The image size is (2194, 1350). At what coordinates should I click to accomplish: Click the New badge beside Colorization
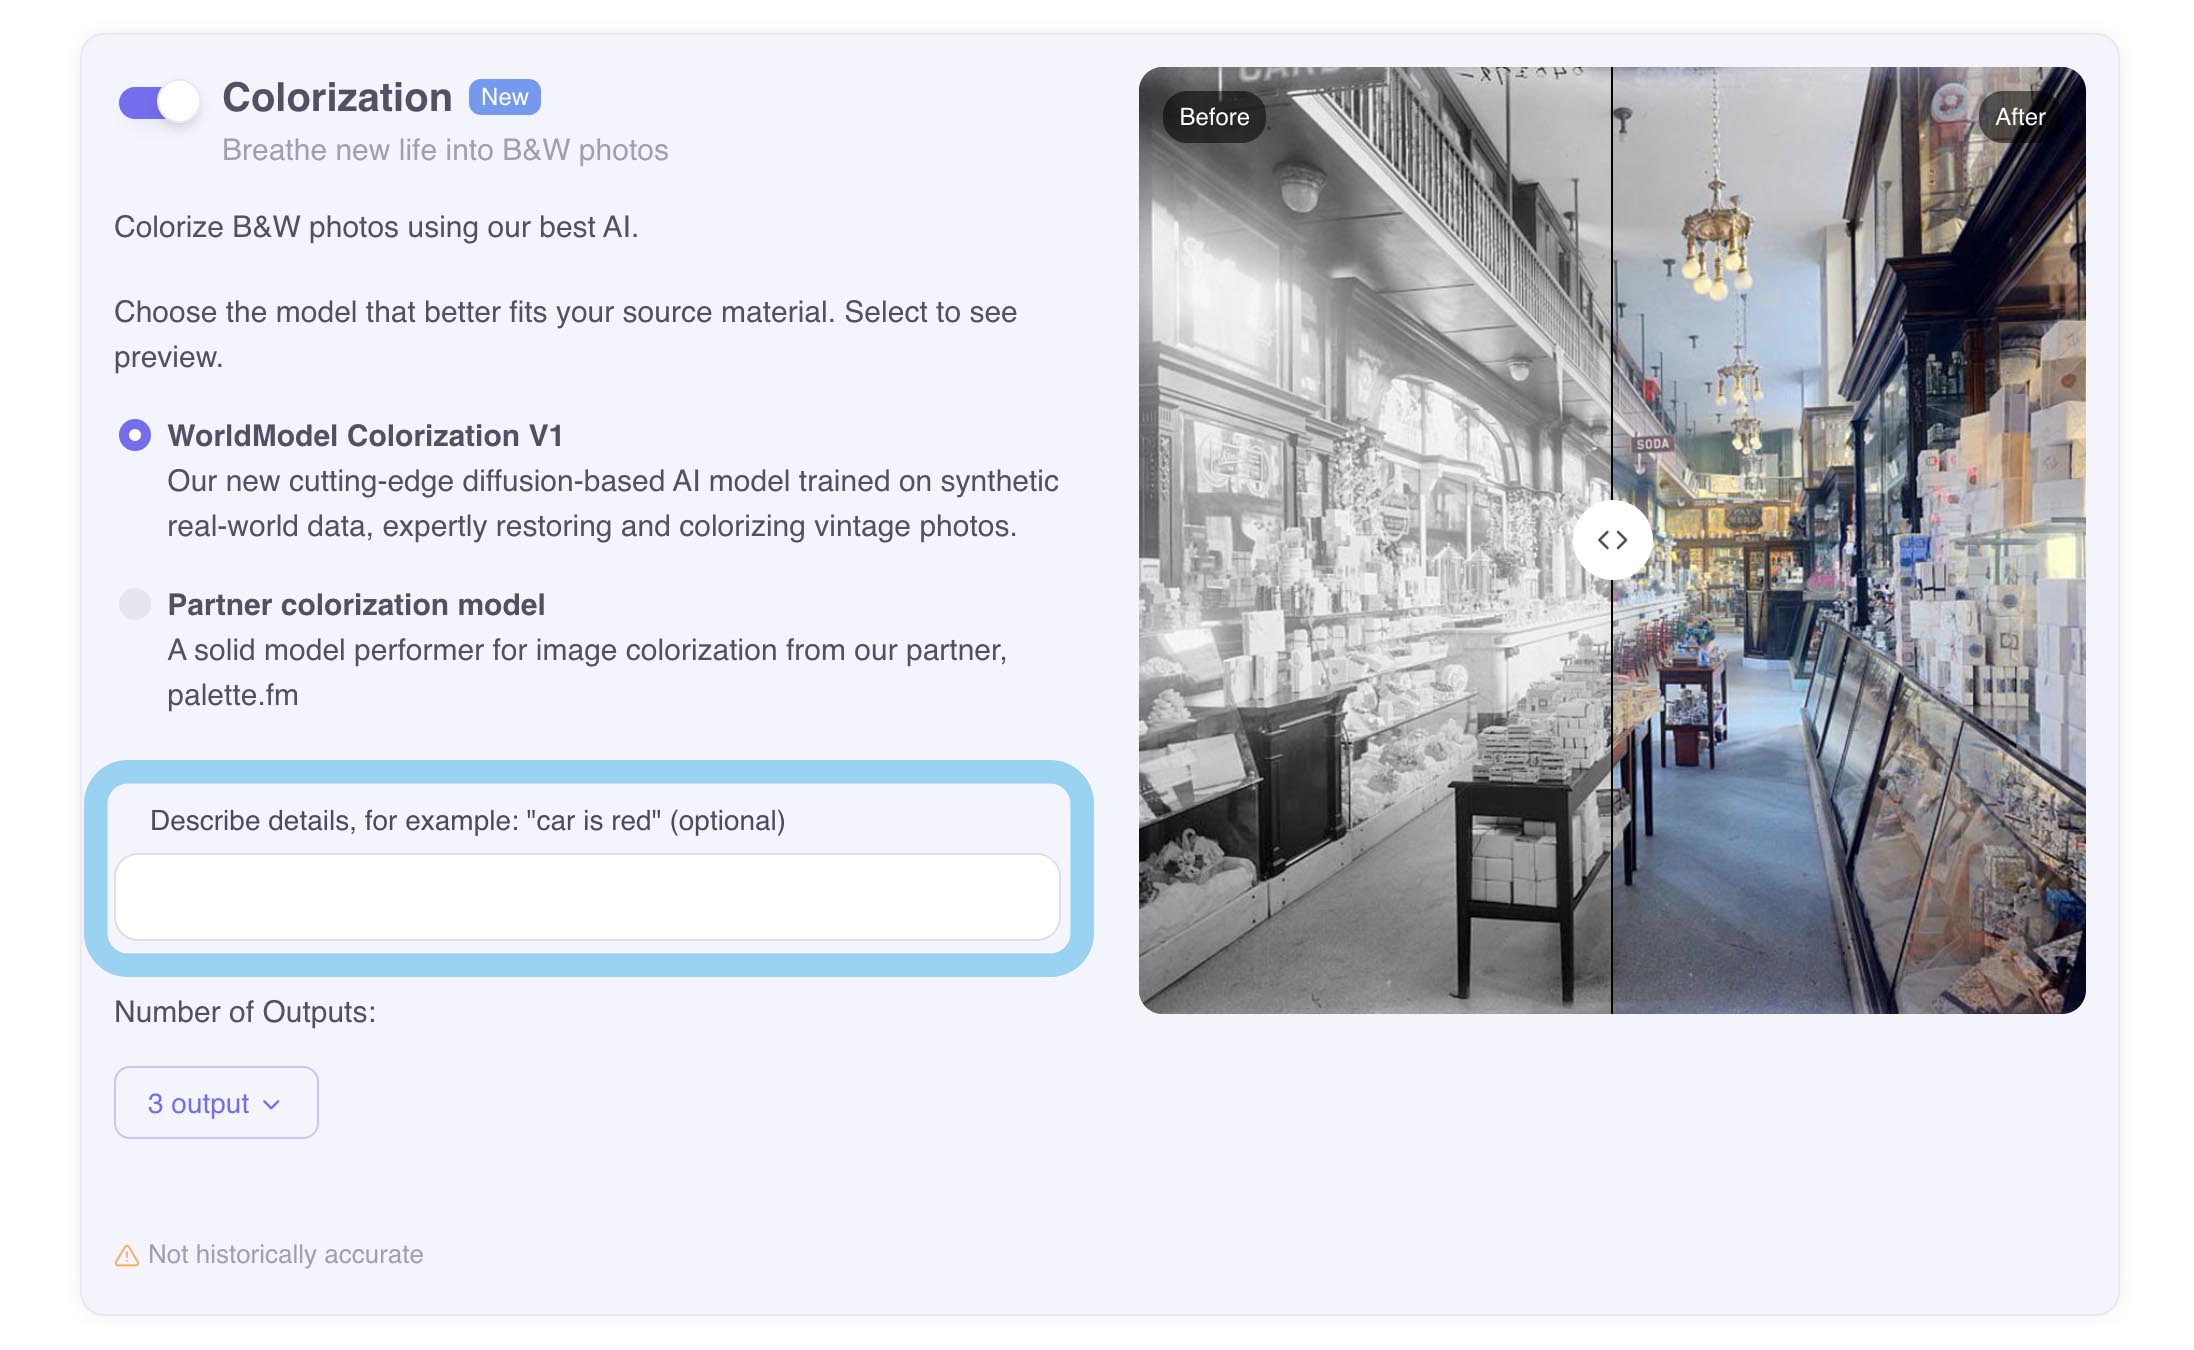tap(505, 97)
